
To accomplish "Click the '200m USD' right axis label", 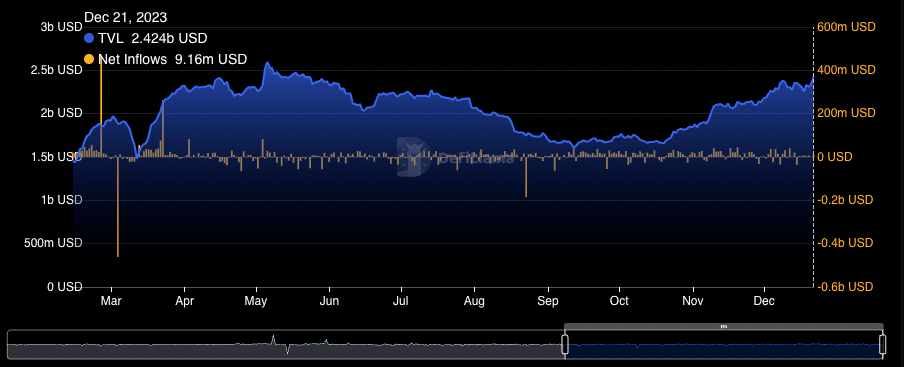I will [x=846, y=113].
